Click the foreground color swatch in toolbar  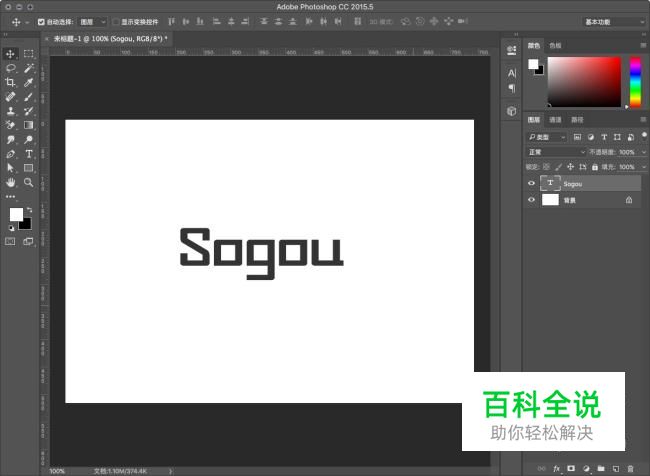[x=16, y=215]
